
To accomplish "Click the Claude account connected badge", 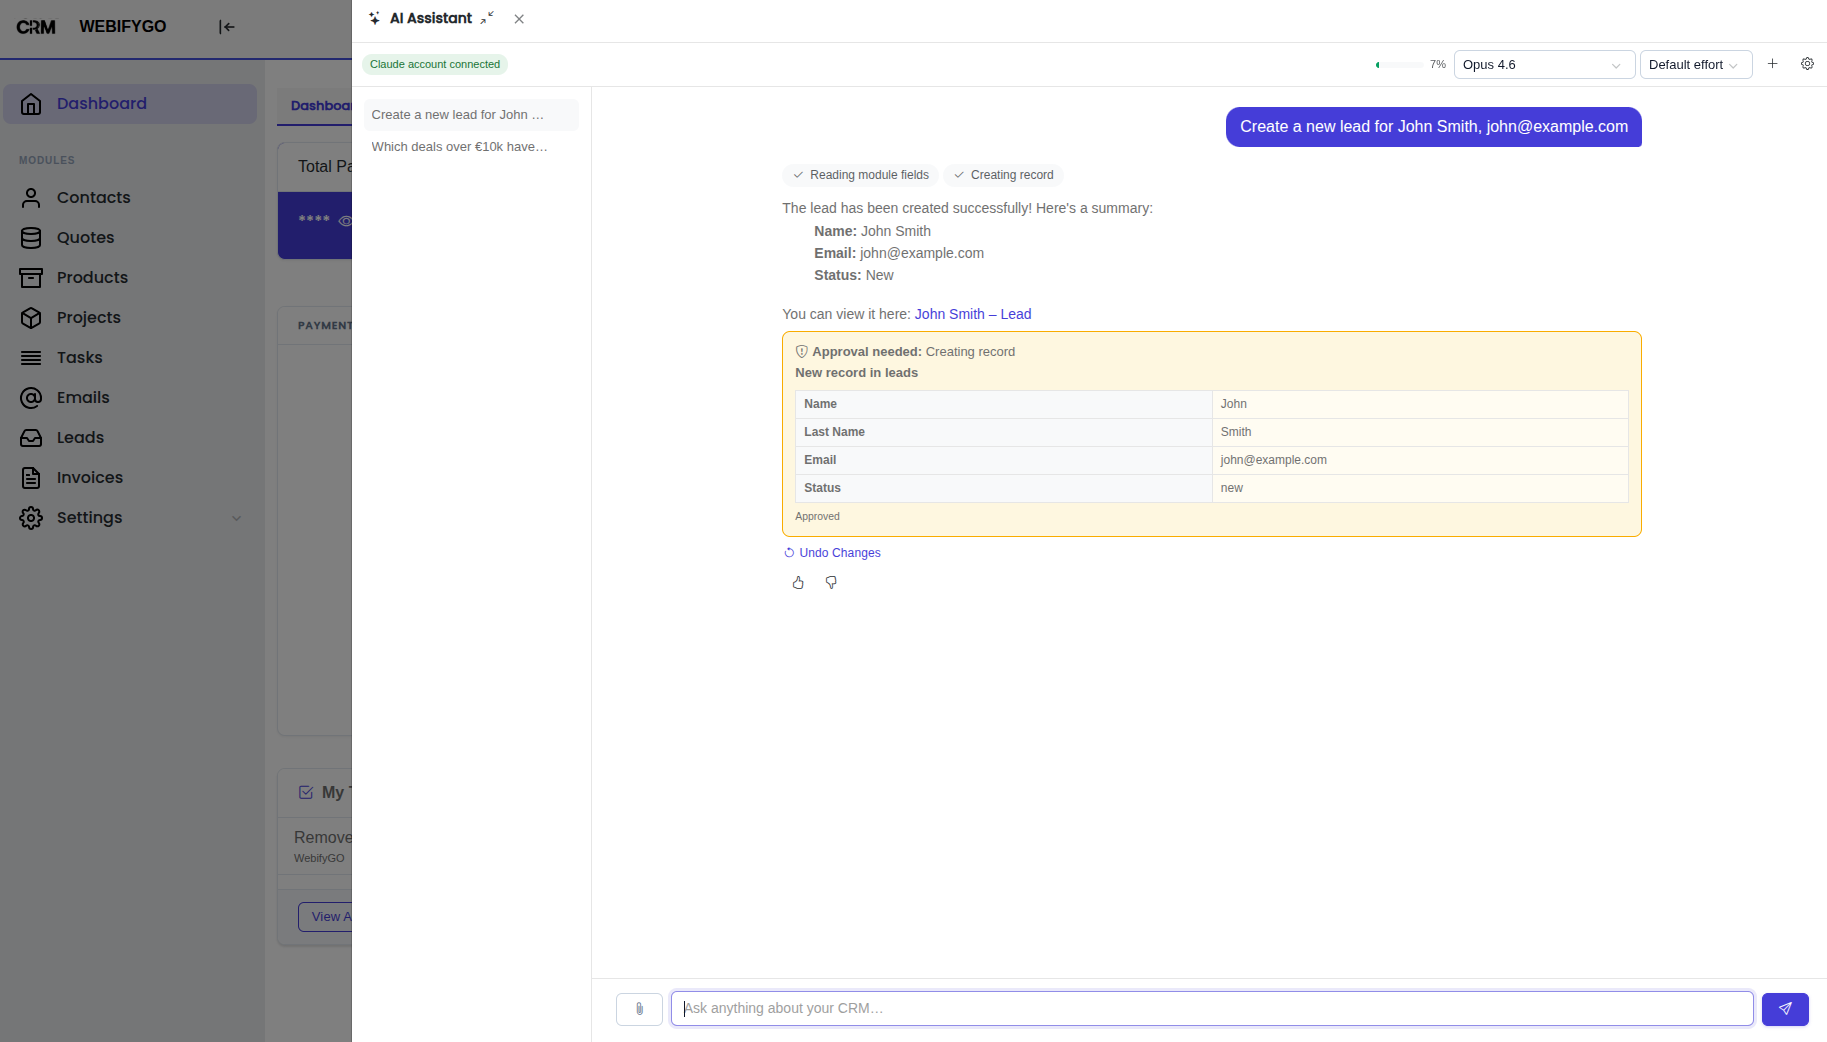I will tap(435, 64).
